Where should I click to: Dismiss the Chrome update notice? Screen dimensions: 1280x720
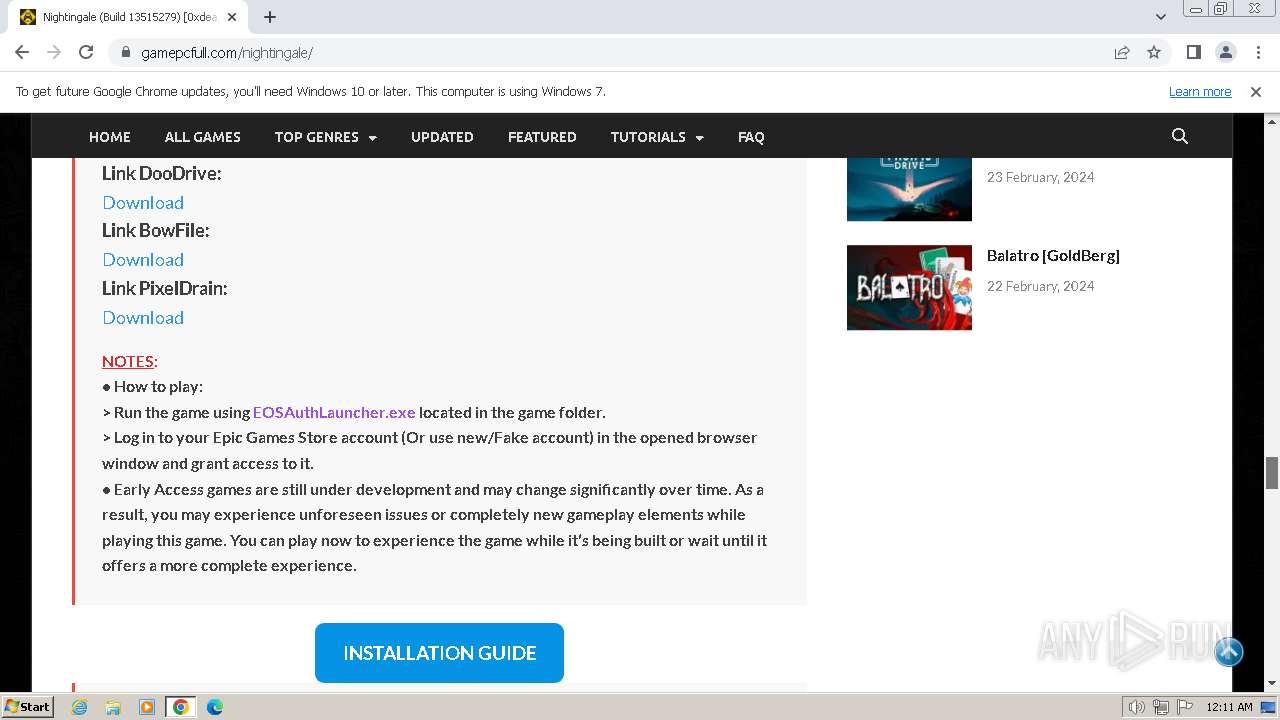click(x=1256, y=91)
